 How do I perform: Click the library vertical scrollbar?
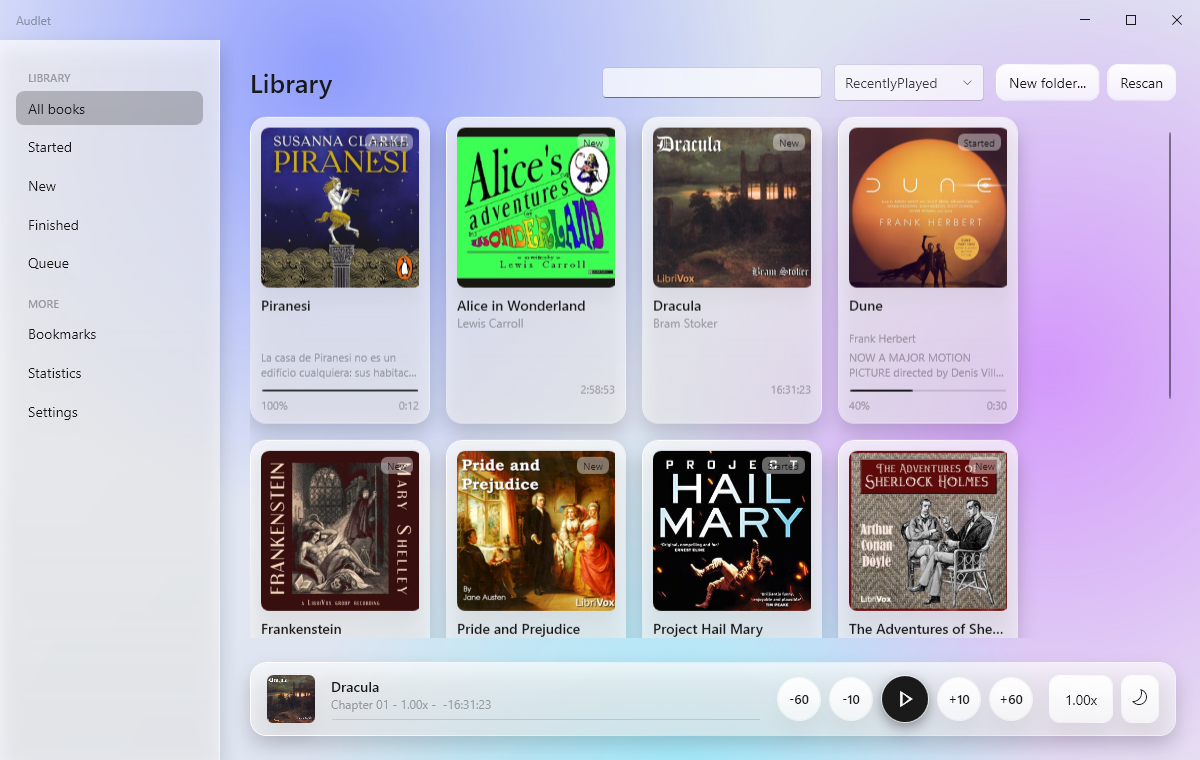point(1169,265)
